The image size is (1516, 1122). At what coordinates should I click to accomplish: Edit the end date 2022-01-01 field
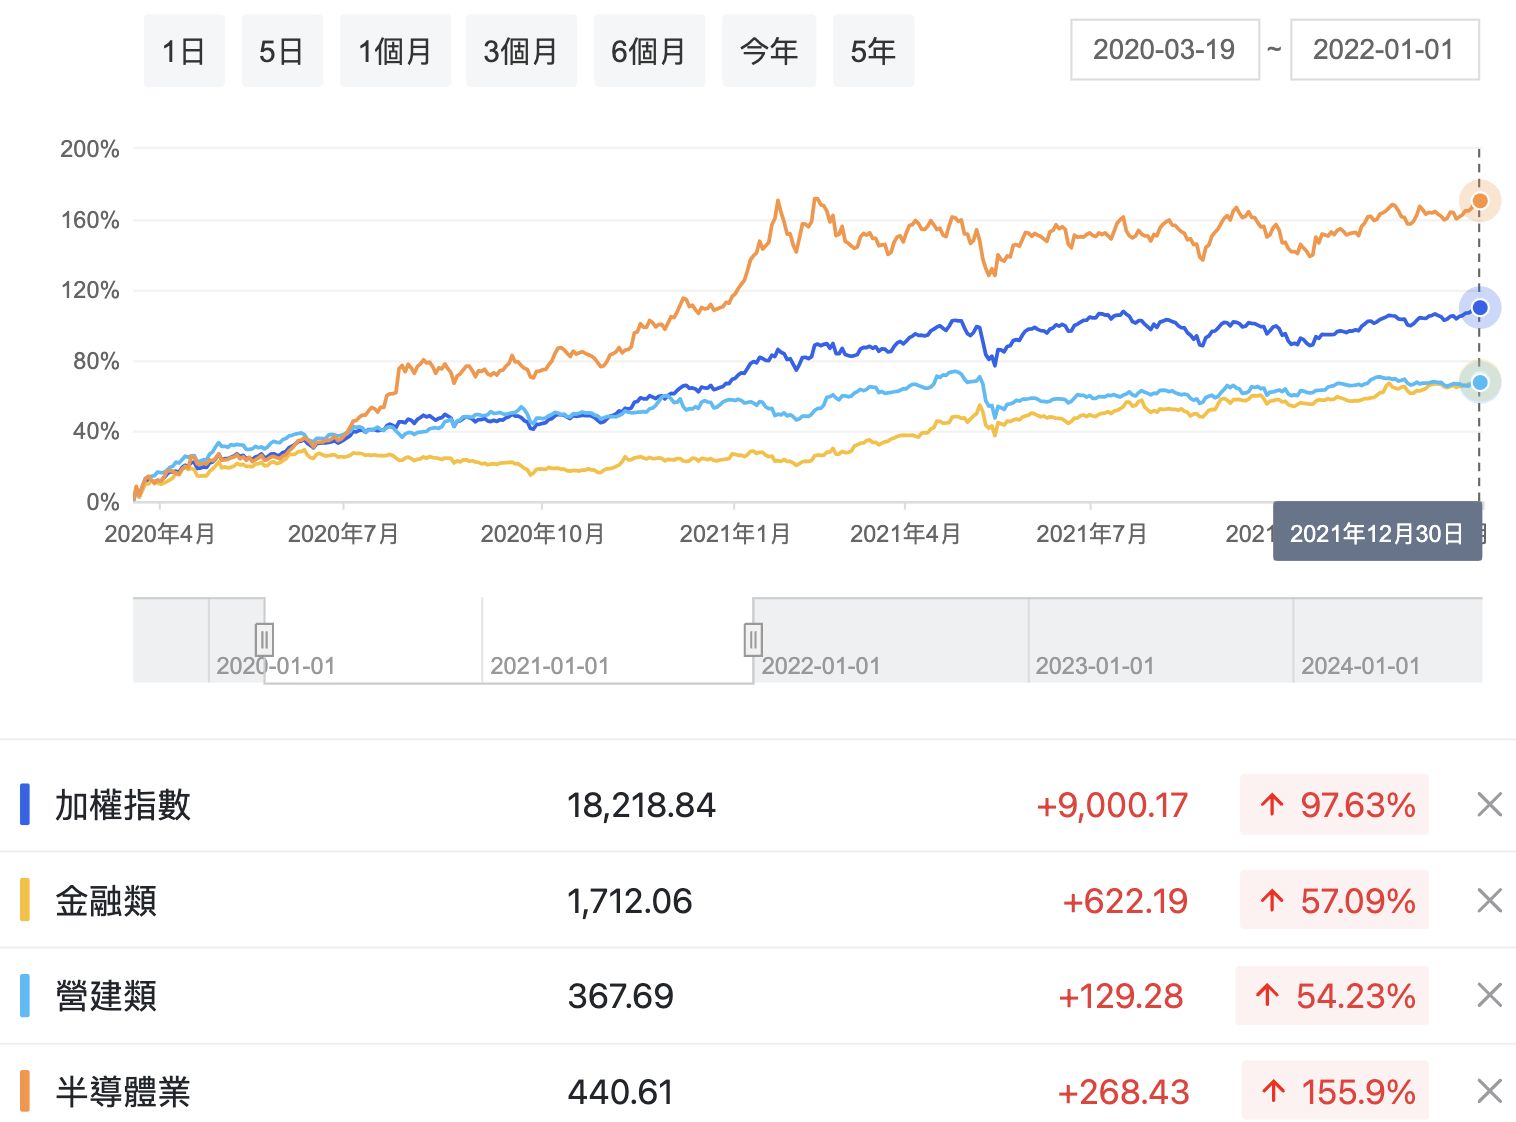[1384, 50]
